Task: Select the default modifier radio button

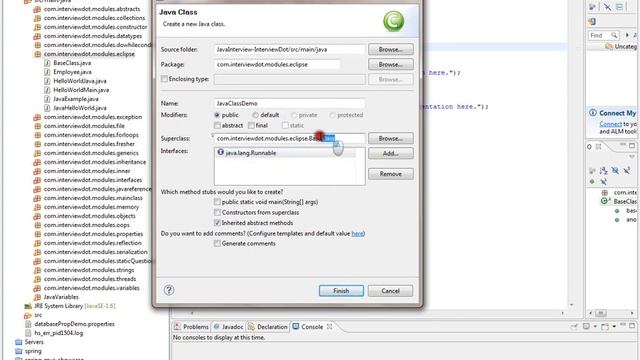Action: (x=255, y=115)
